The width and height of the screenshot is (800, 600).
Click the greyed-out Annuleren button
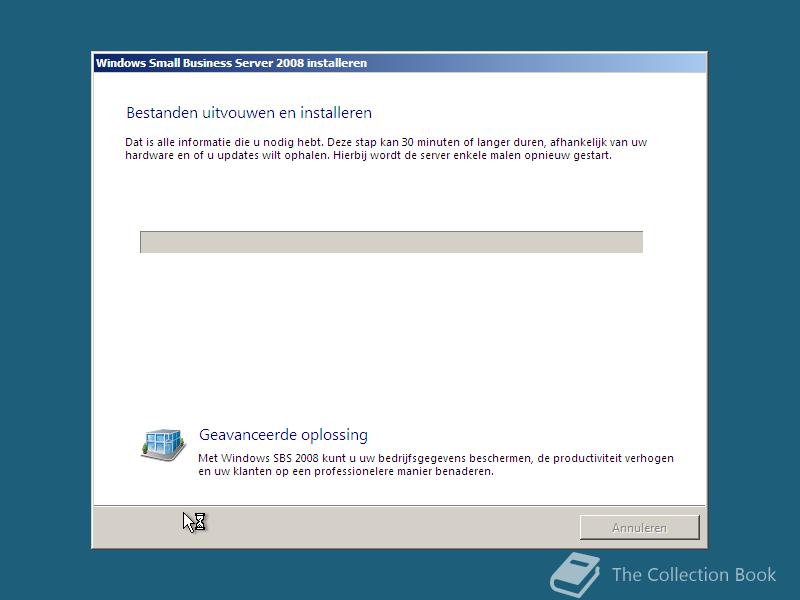click(639, 527)
